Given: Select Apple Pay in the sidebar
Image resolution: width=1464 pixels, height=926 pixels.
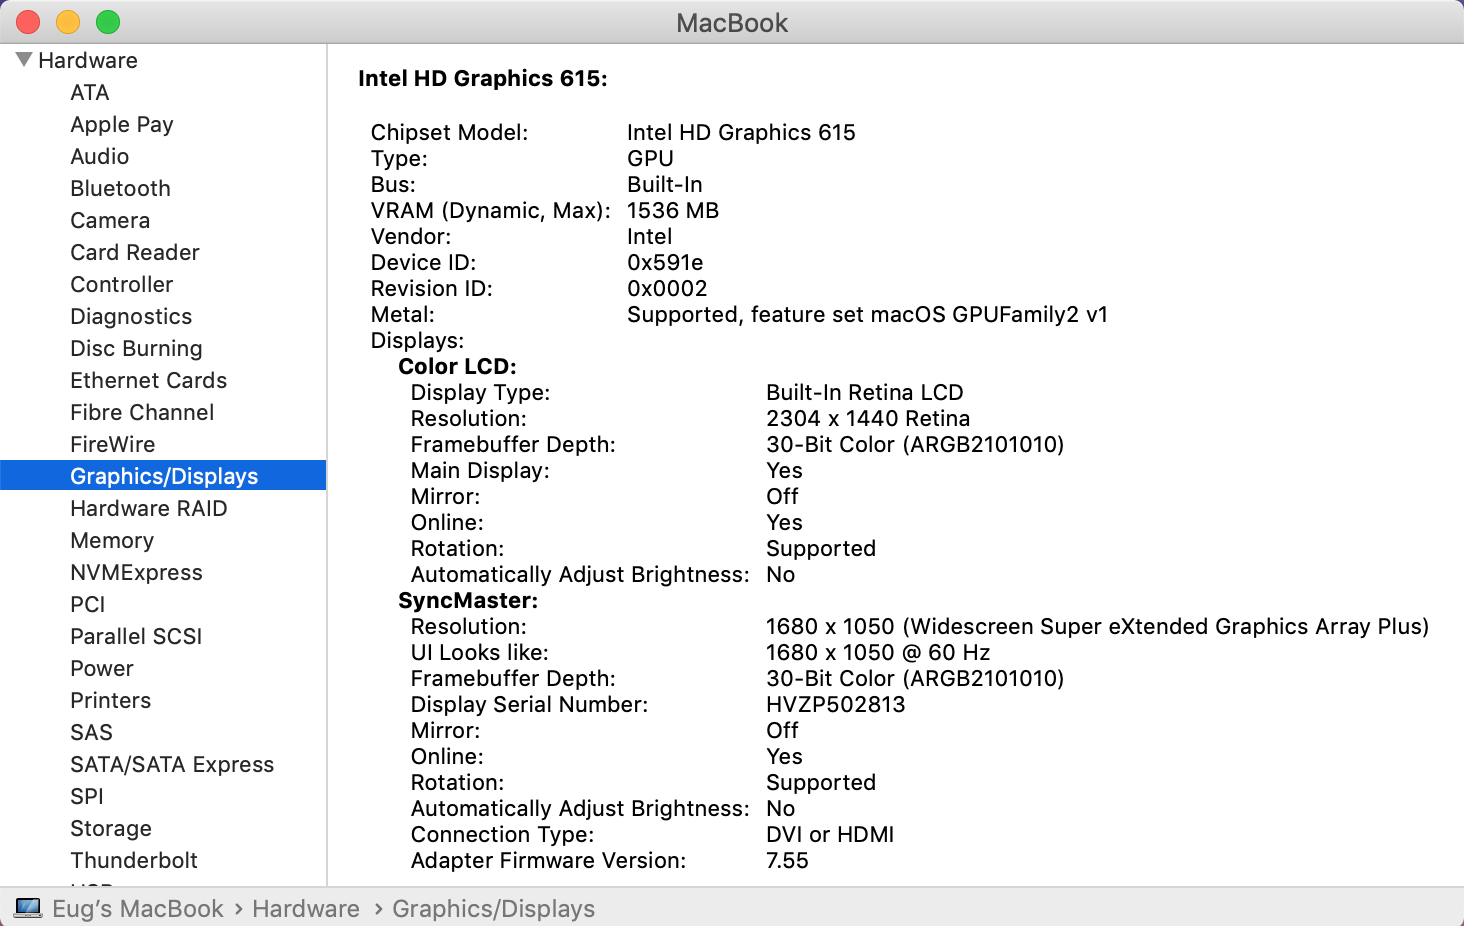Looking at the screenshot, I should pos(122,124).
